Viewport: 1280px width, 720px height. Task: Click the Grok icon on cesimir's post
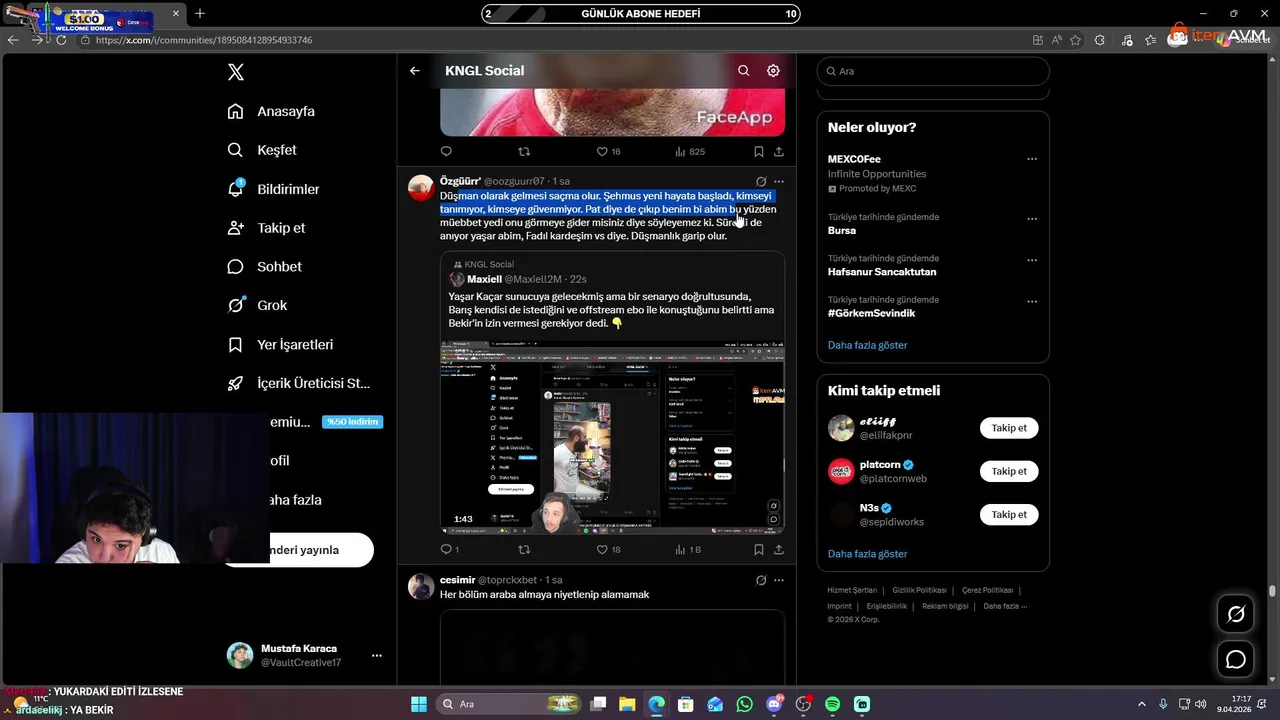point(761,580)
